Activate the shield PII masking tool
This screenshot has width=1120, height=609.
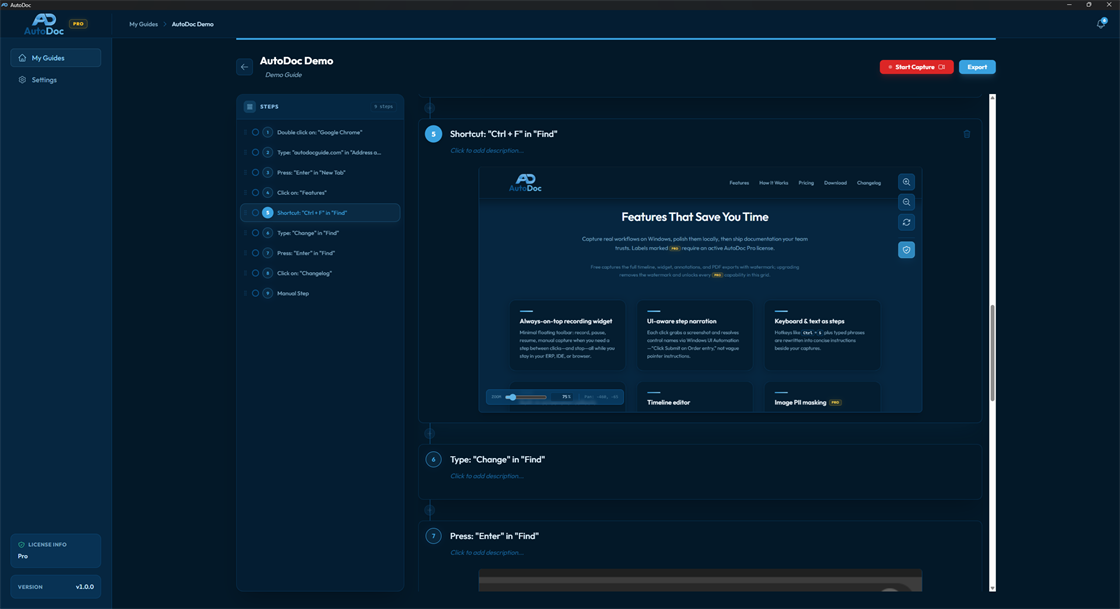[x=906, y=250]
